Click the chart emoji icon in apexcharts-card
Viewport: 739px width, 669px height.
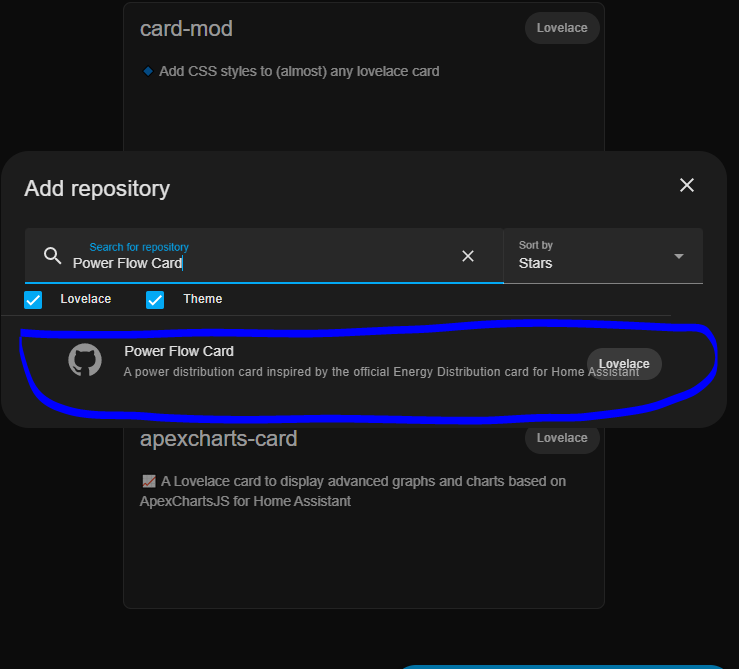(x=149, y=481)
